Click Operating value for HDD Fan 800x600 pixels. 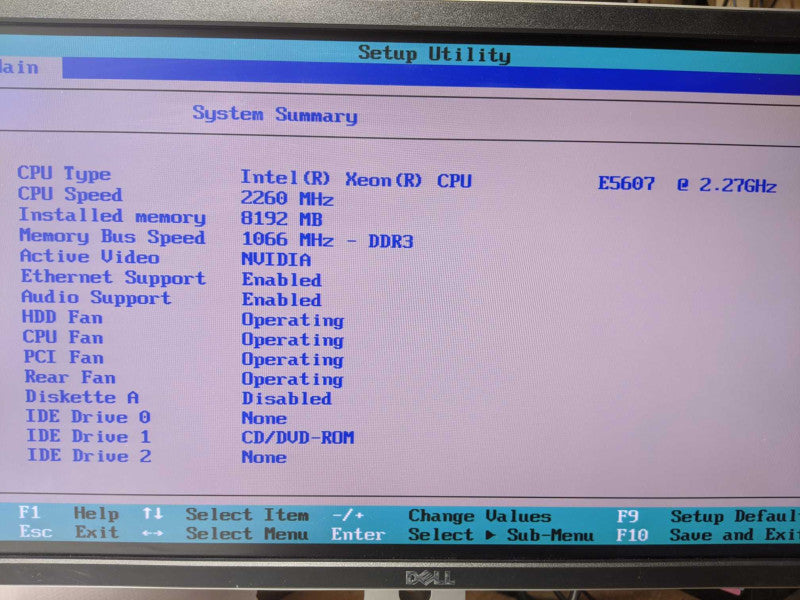click(293, 320)
